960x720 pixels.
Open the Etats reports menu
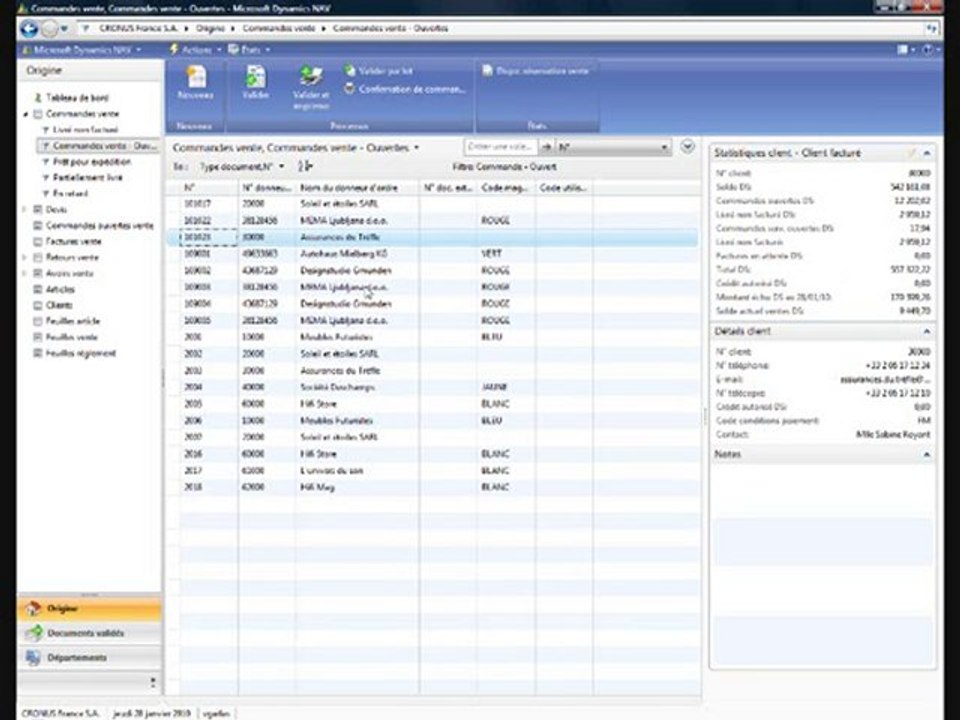(x=249, y=50)
